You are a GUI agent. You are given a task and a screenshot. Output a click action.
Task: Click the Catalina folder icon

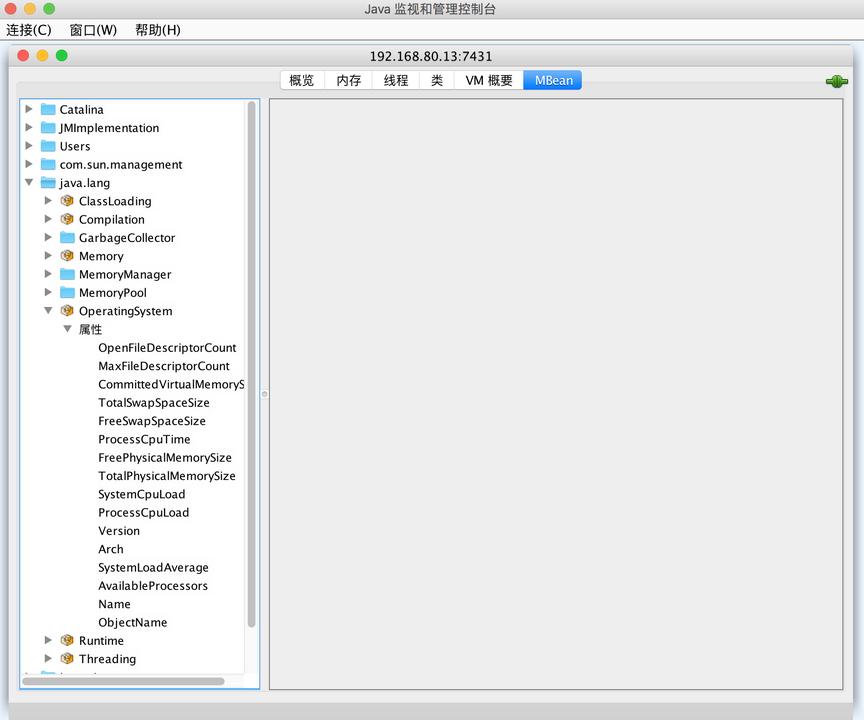(x=48, y=110)
